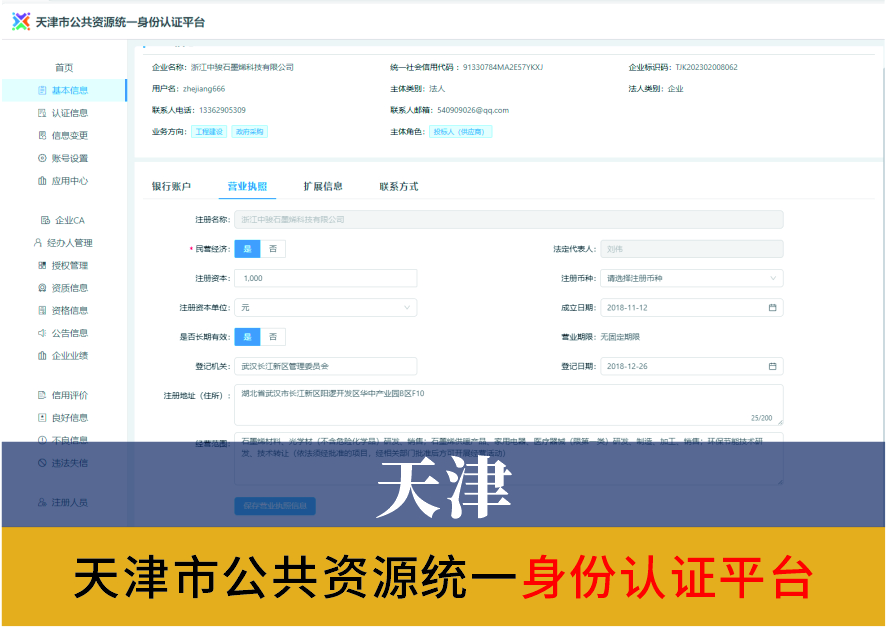Click the 无固定期限 business term text
The image size is (886, 627).
(620, 337)
